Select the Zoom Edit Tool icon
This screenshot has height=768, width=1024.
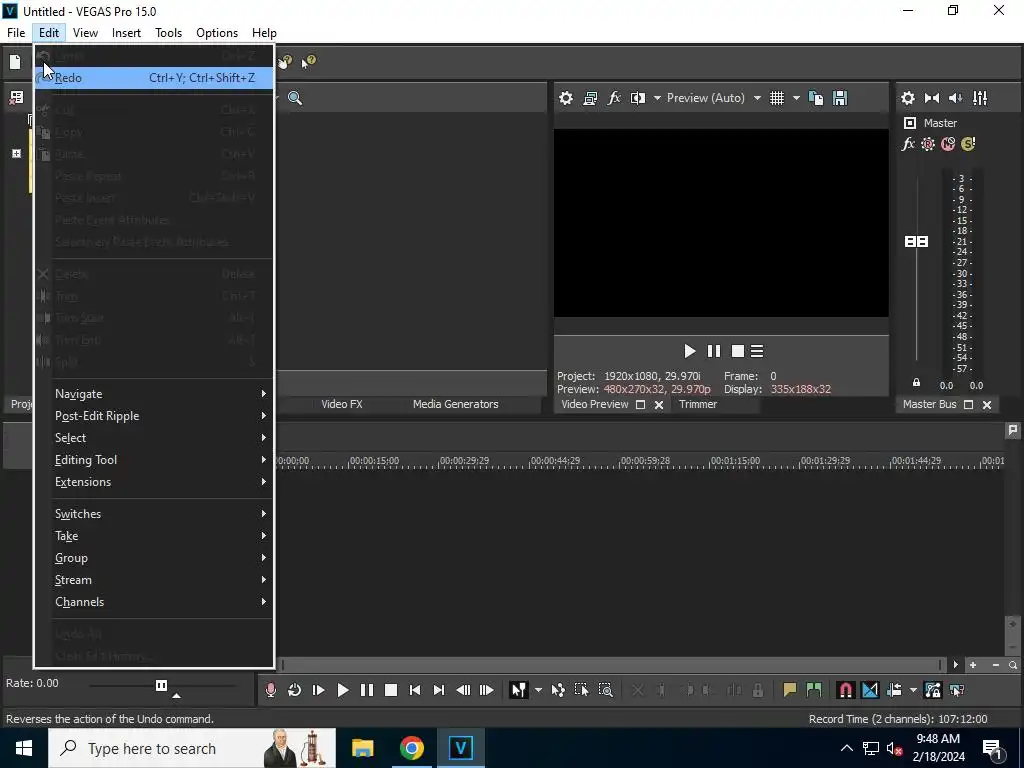(605, 690)
